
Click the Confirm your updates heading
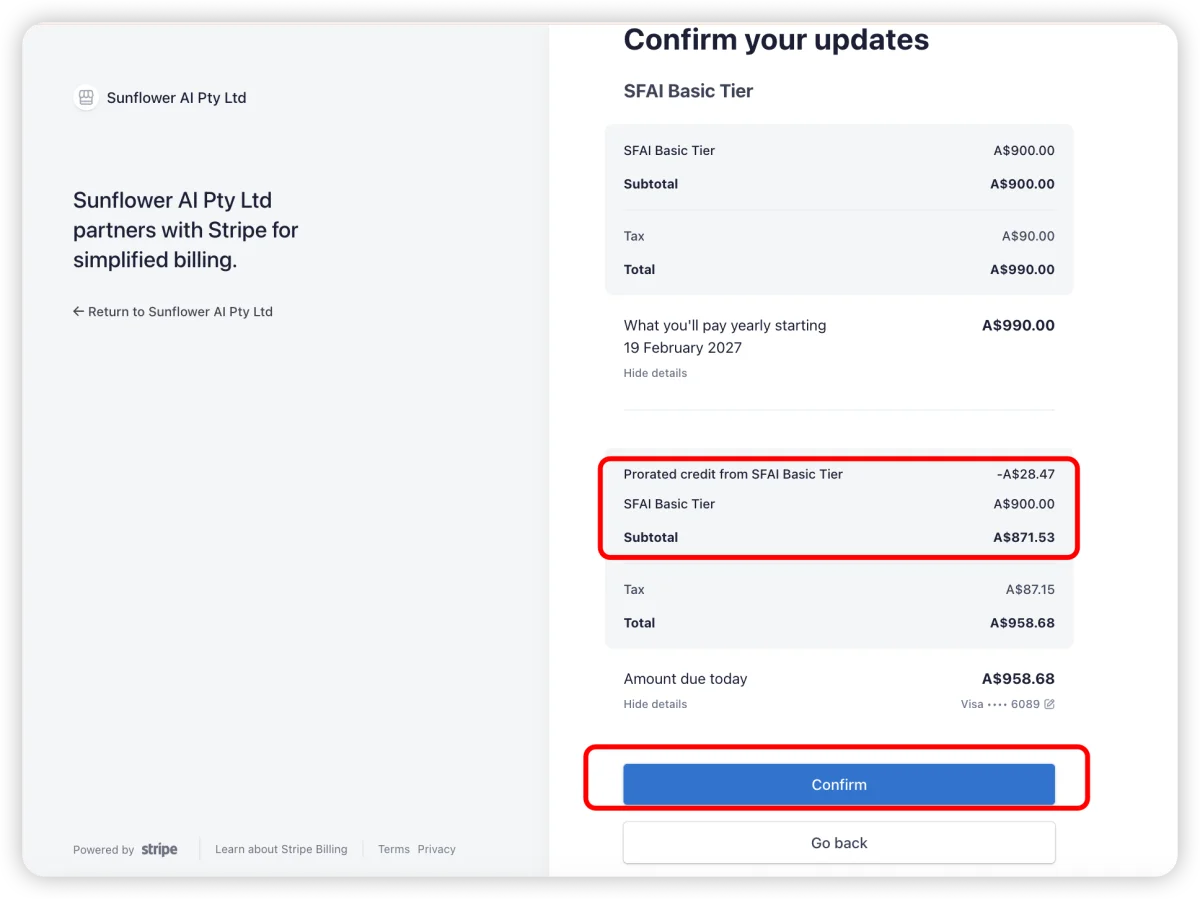(776, 40)
